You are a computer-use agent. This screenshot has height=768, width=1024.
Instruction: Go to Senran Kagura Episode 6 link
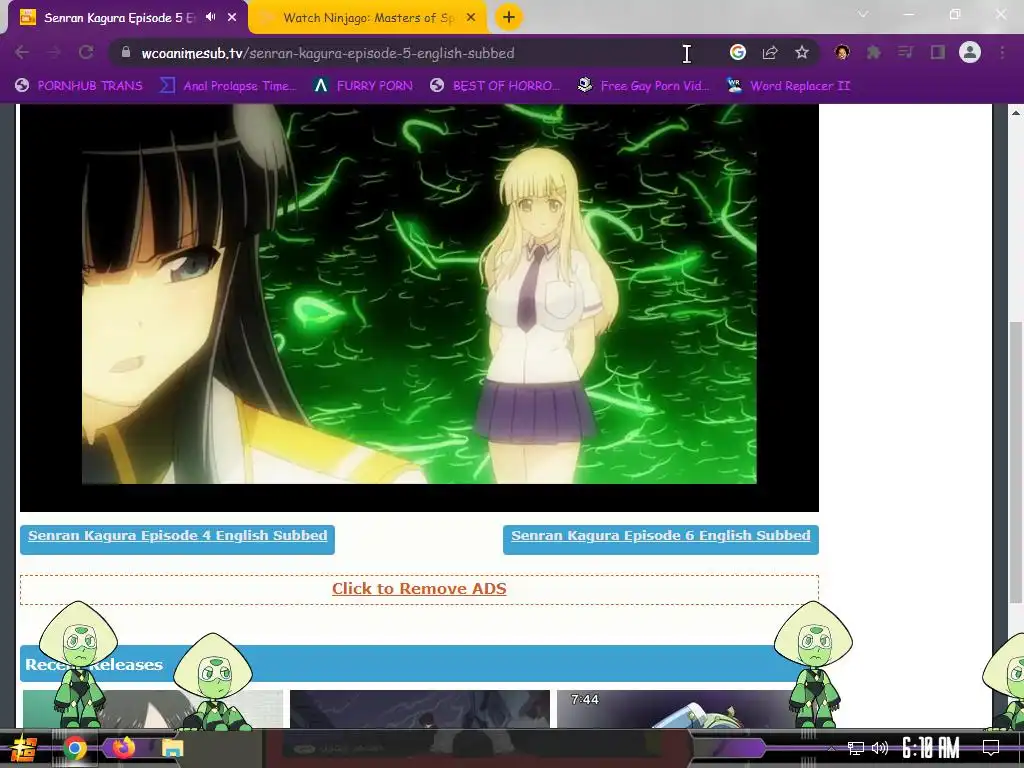(661, 536)
